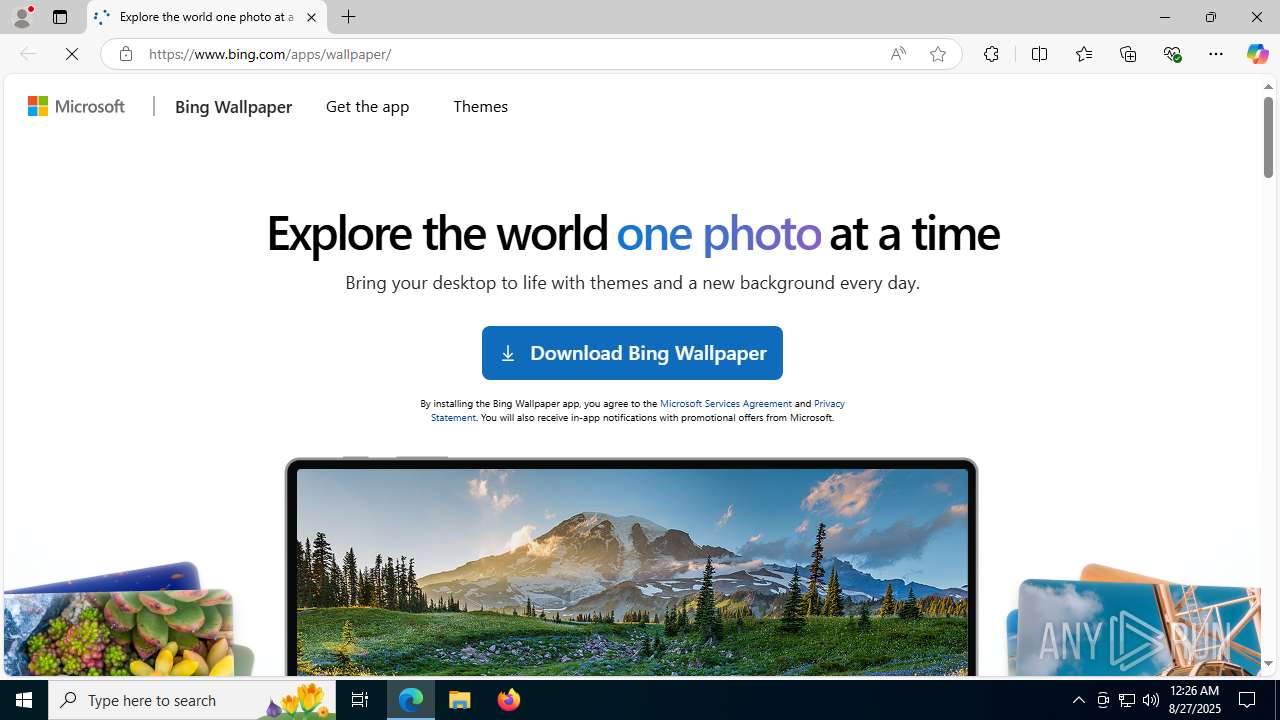Click the Bing Wallpaper heading link

click(x=233, y=106)
